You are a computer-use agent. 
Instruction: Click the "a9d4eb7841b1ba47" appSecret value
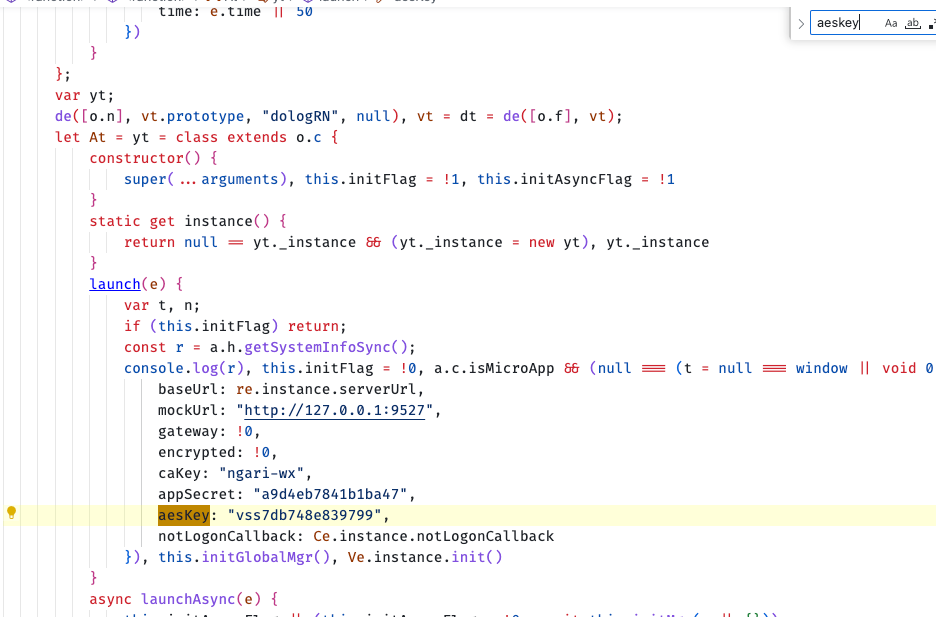[323, 494]
